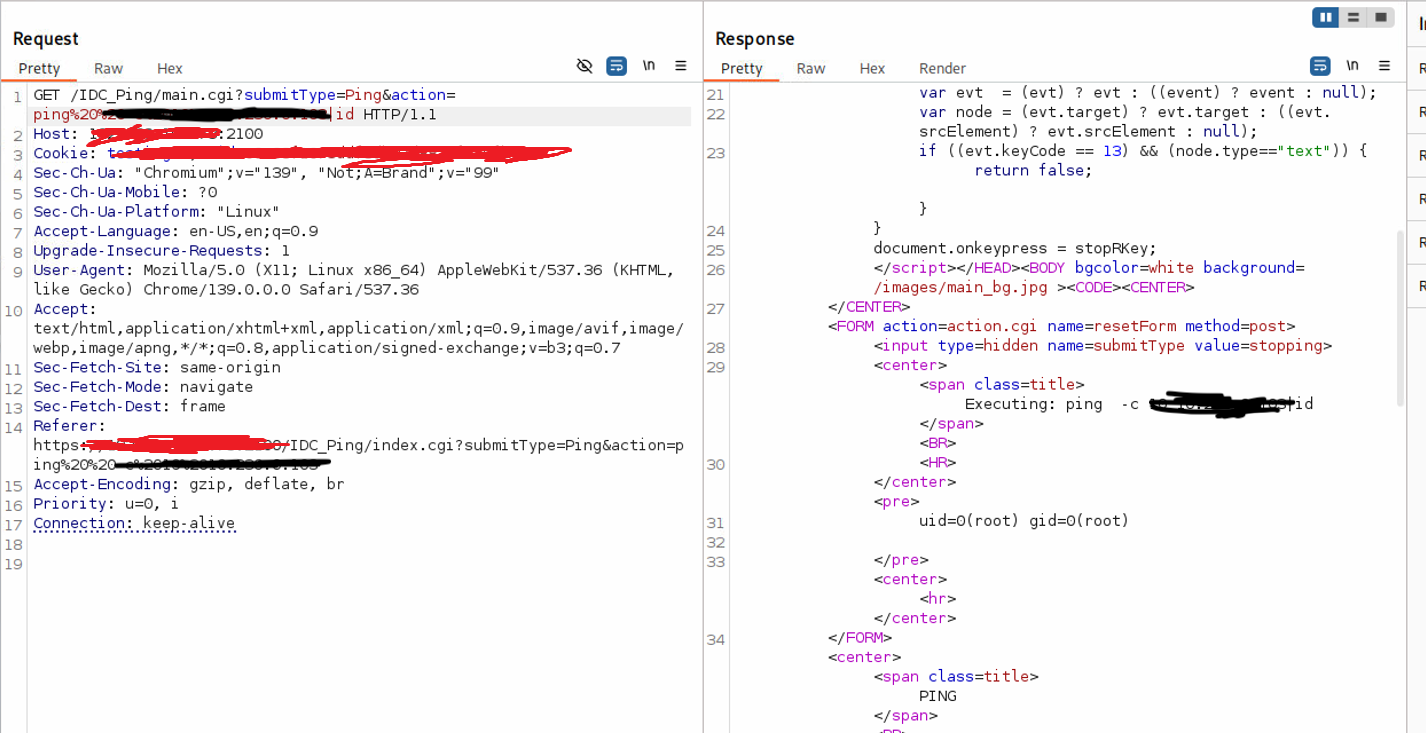
Task: Toggle the request eye-slash visibility icon
Action: coord(585,66)
